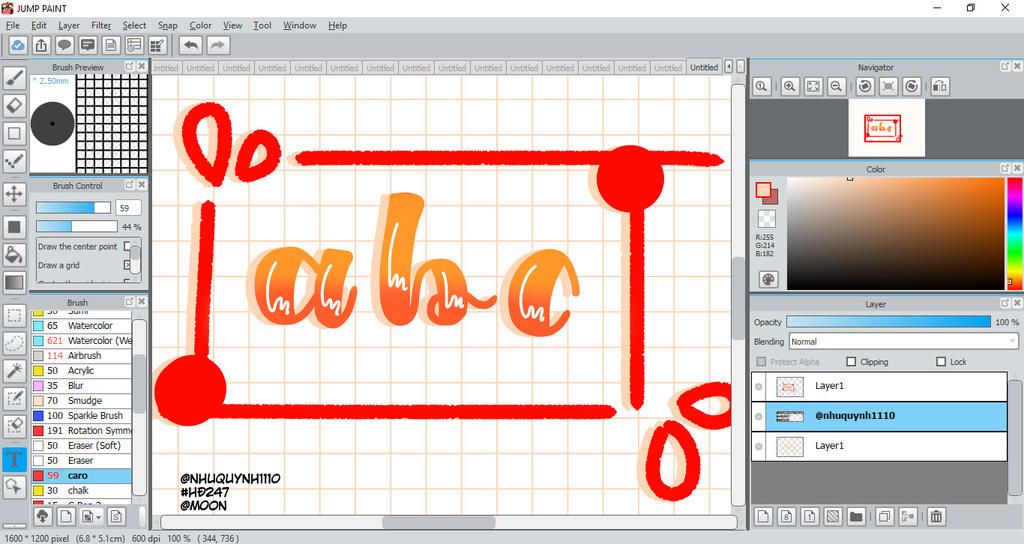Open the File menu
The height and width of the screenshot is (544, 1024).
(12, 25)
